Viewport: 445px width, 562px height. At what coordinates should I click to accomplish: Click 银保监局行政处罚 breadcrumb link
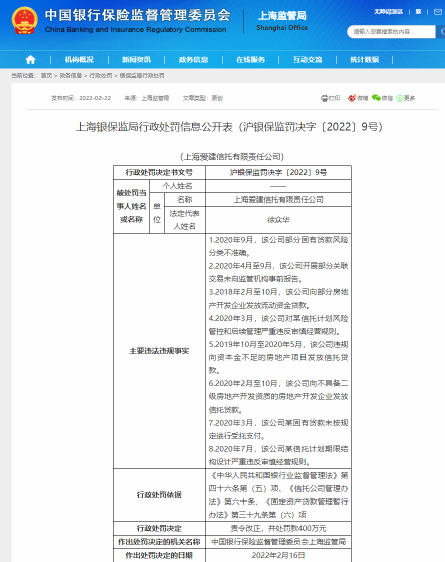[x=142, y=75]
